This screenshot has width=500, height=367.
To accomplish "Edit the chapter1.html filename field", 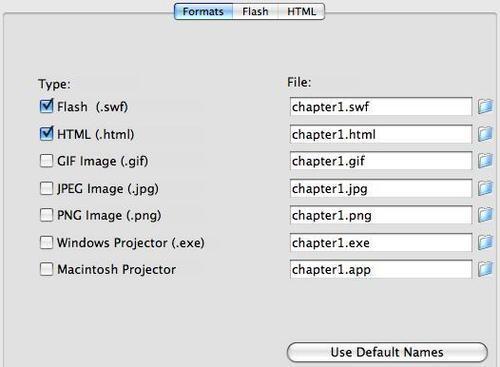I will coord(381,134).
